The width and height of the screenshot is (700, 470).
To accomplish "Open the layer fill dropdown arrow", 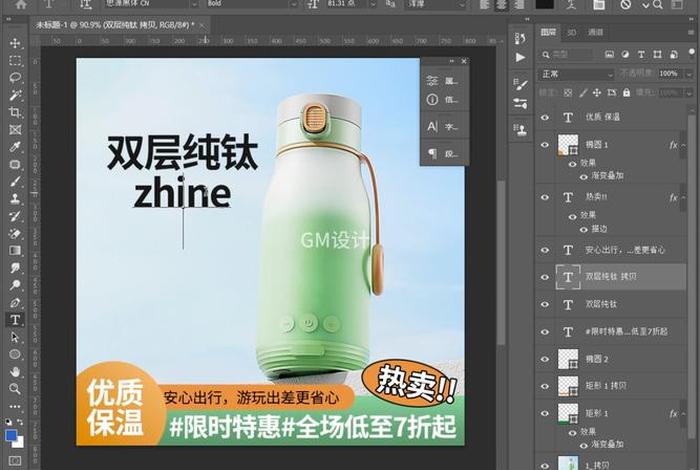I will pos(689,93).
